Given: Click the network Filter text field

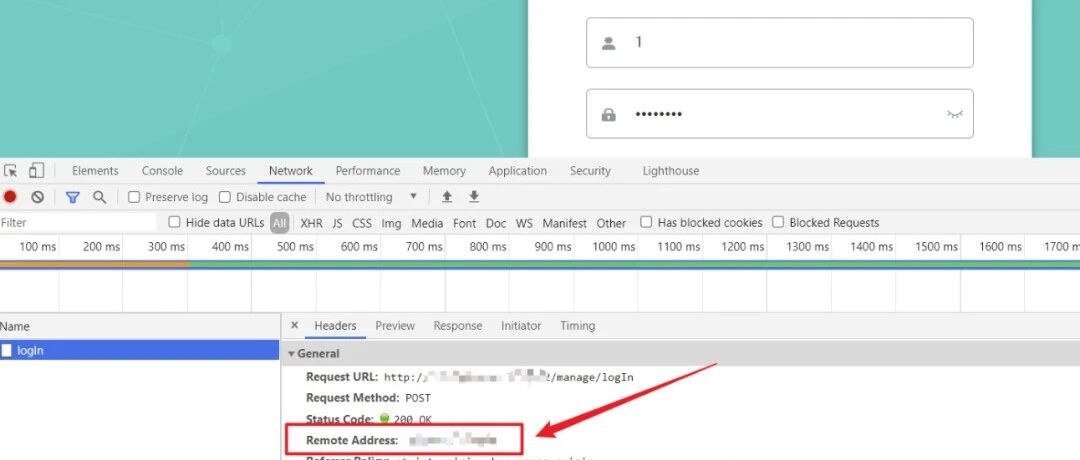Looking at the screenshot, I should pyautogui.click(x=78, y=222).
